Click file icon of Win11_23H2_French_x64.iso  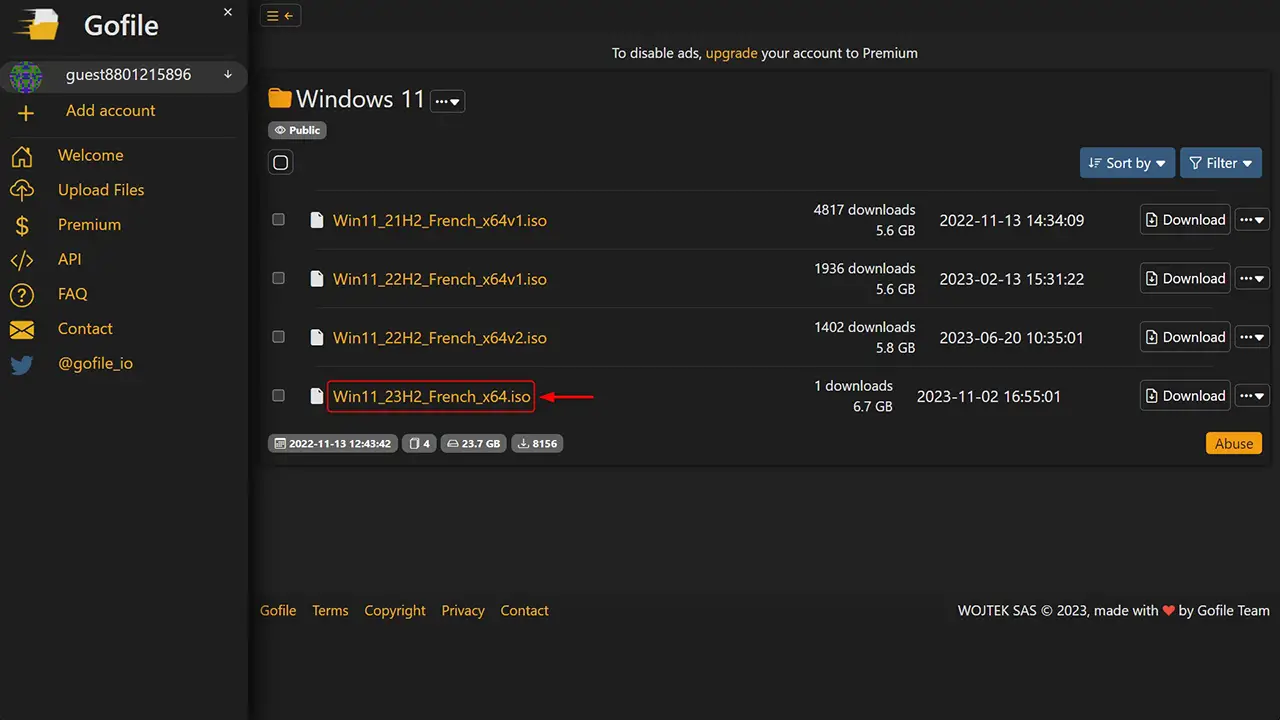coord(317,396)
